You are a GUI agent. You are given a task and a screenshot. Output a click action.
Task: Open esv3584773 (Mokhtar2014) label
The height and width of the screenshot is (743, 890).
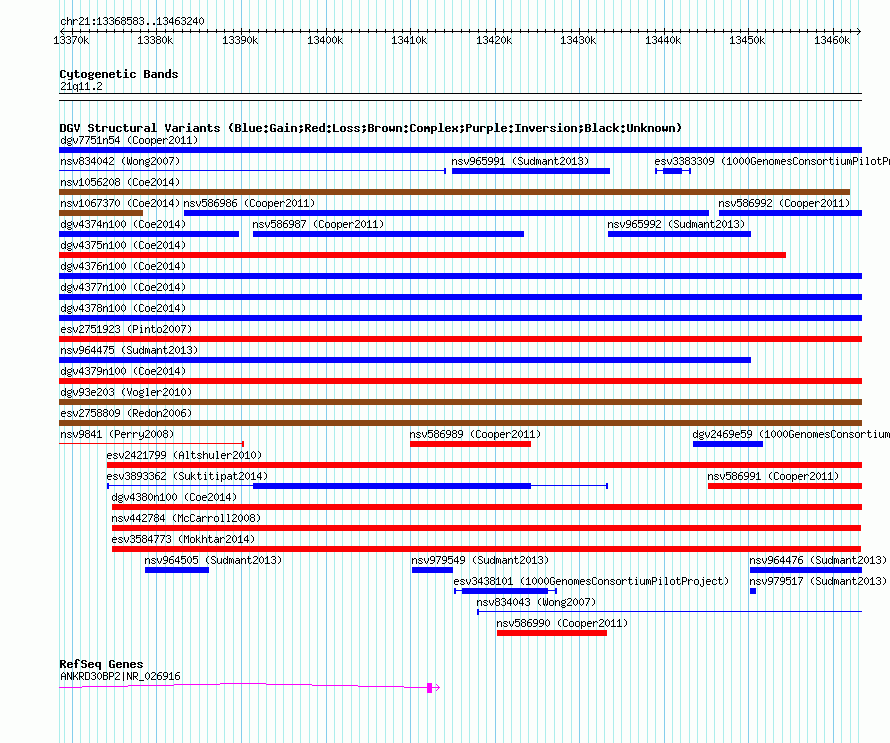tap(183, 539)
